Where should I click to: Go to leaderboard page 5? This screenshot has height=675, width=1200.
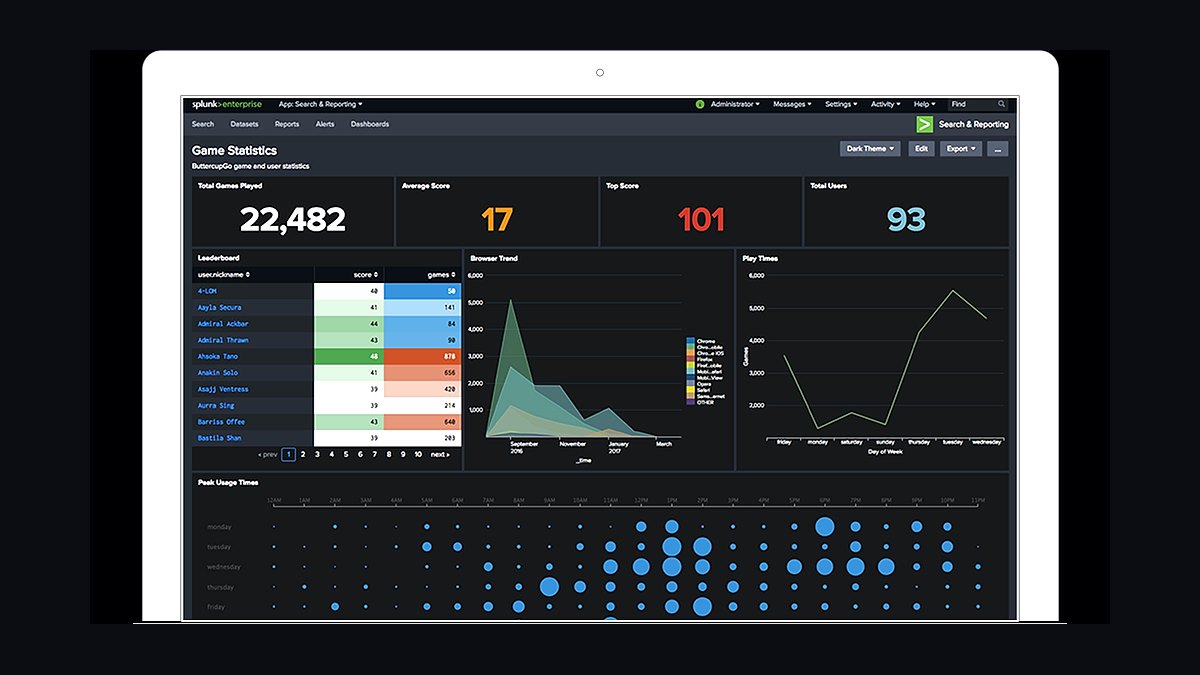coord(346,454)
